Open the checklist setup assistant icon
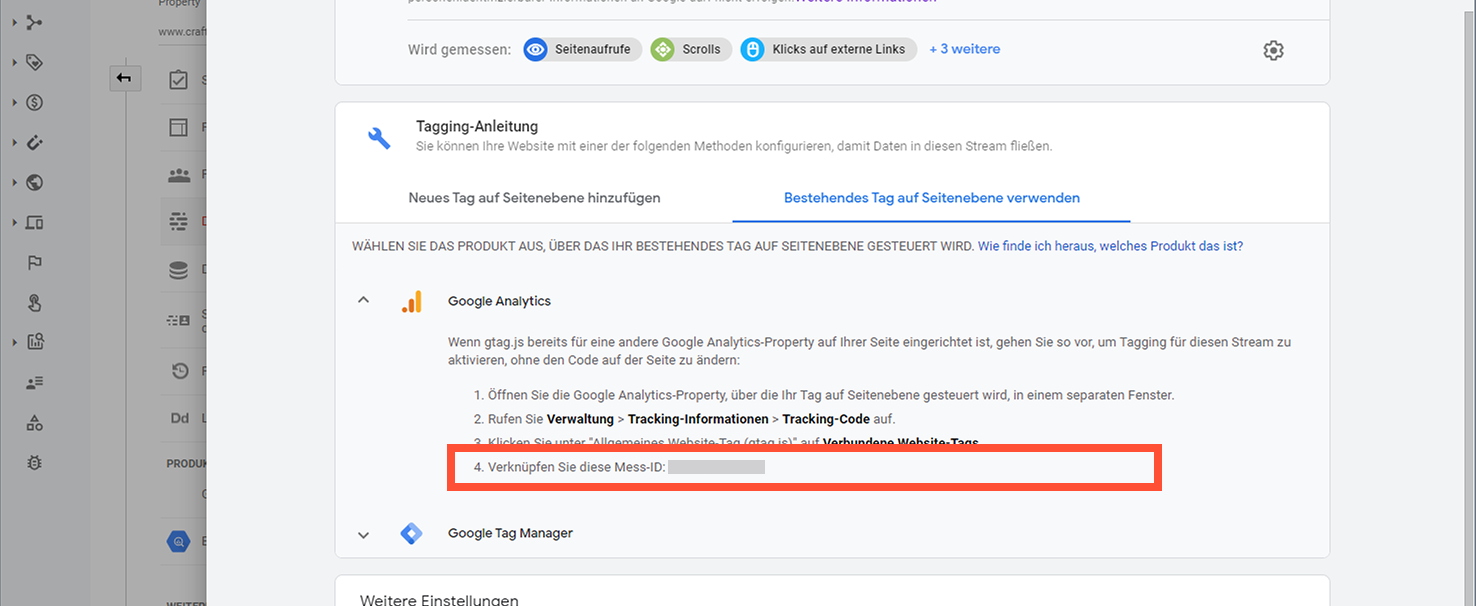The width and height of the screenshot is (1476, 606). (179, 81)
